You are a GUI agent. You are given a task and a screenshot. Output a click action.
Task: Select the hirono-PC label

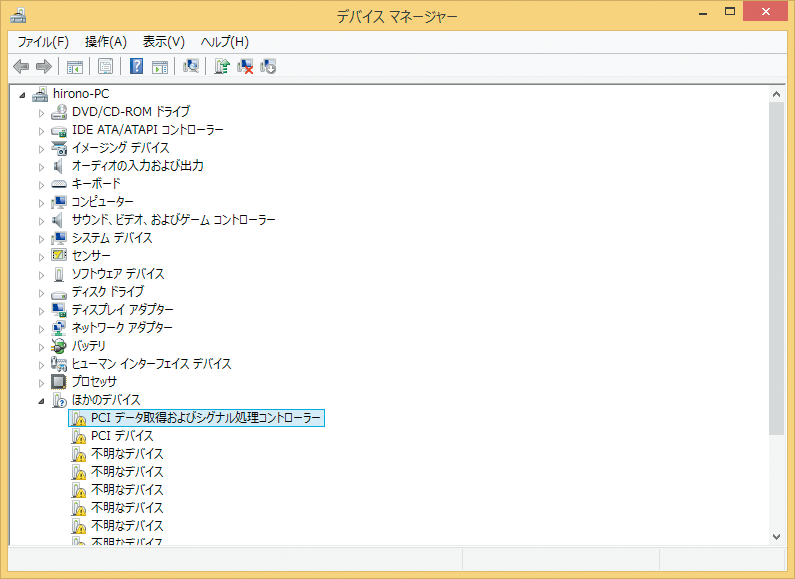pyautogui.click(x=81, y=94)
